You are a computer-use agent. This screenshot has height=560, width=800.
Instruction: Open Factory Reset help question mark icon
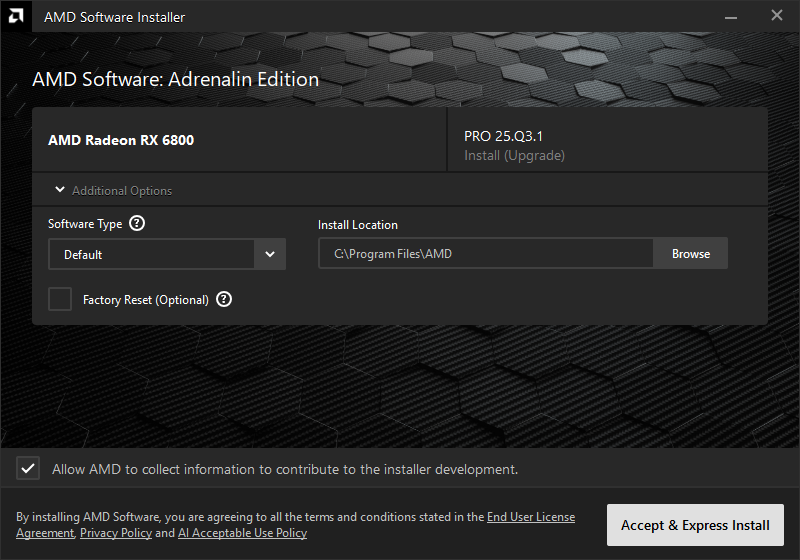(x=224, y=299)
